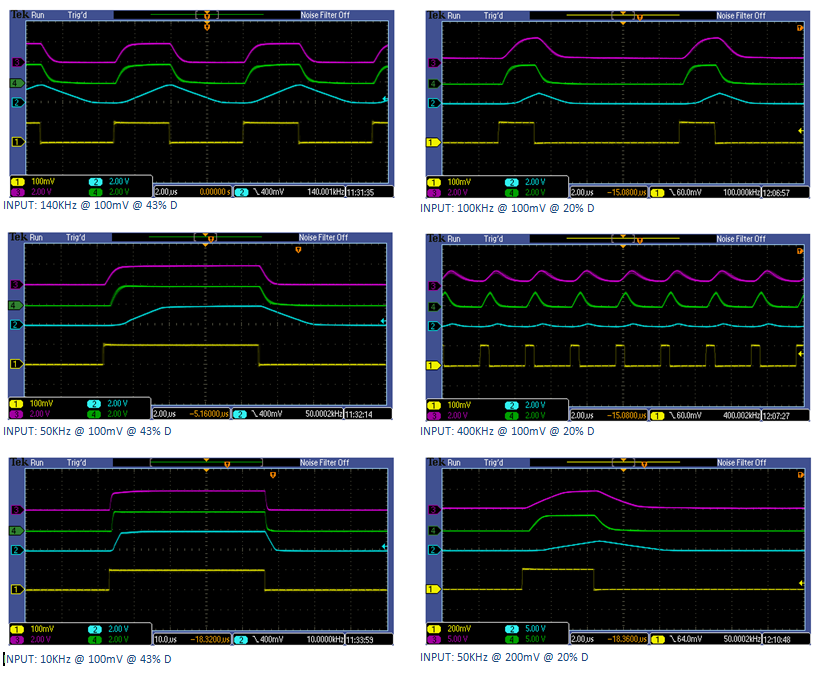Click channel 3 marker in the 140KHz capture
Screen dimensions: 822x677
tap(18, 62)
